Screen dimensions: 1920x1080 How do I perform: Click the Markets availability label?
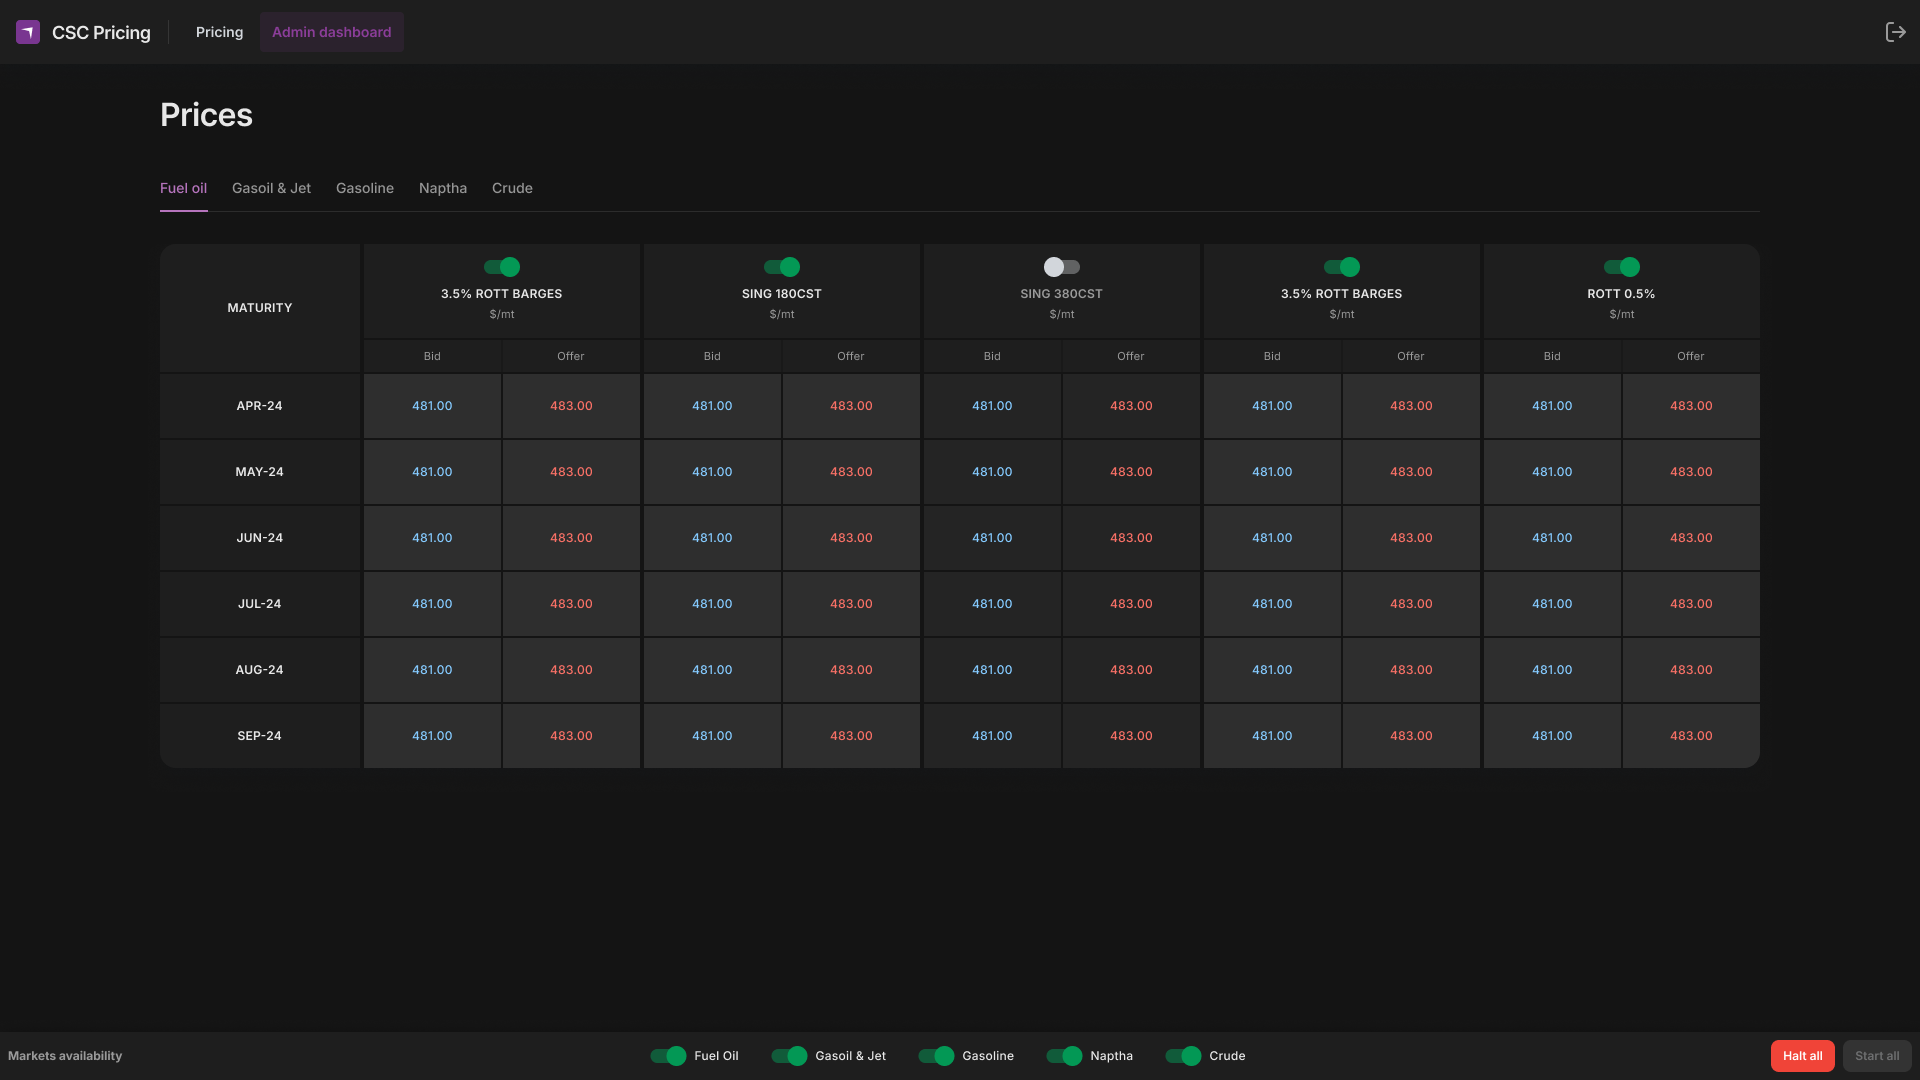pos(65,1056)
